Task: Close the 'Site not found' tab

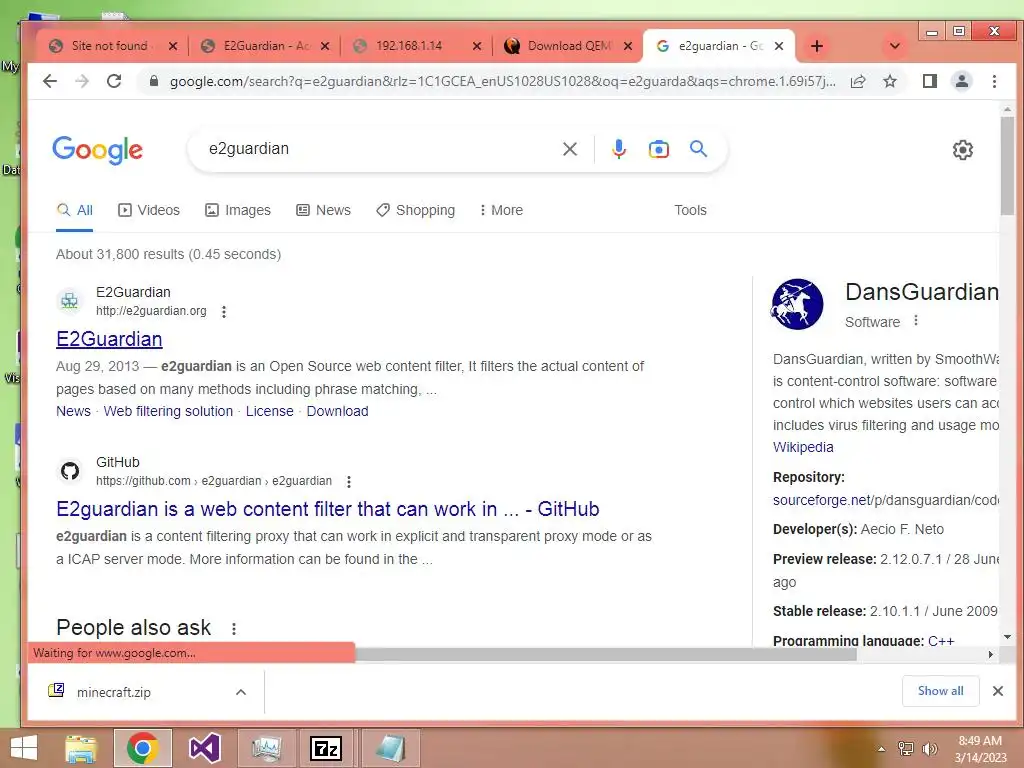Action: (172, 46)
